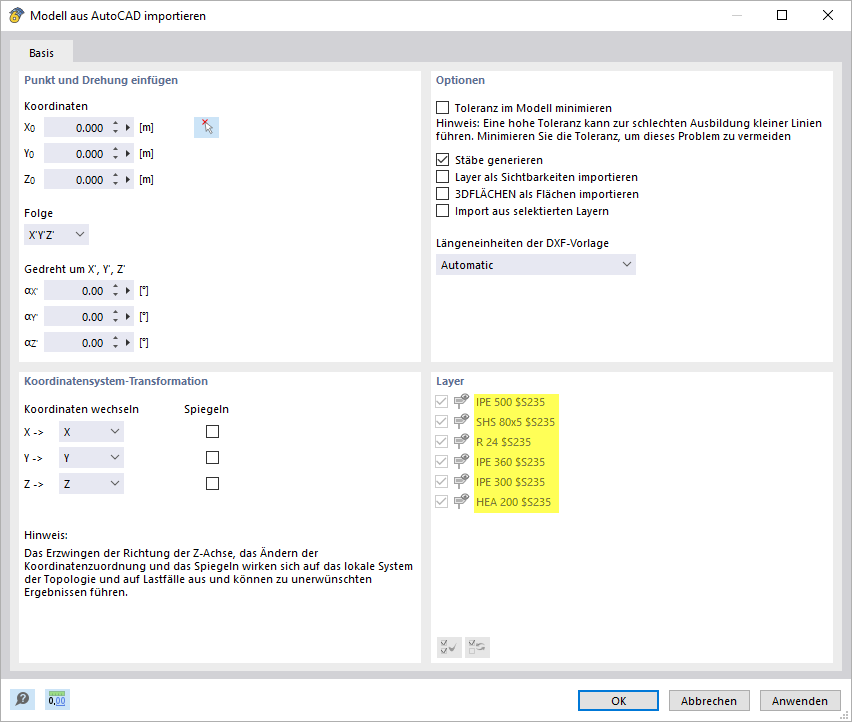This screenshot has height=722, width=852.
Task: Click the Anwenden button
Action: [x=800, y=701]
